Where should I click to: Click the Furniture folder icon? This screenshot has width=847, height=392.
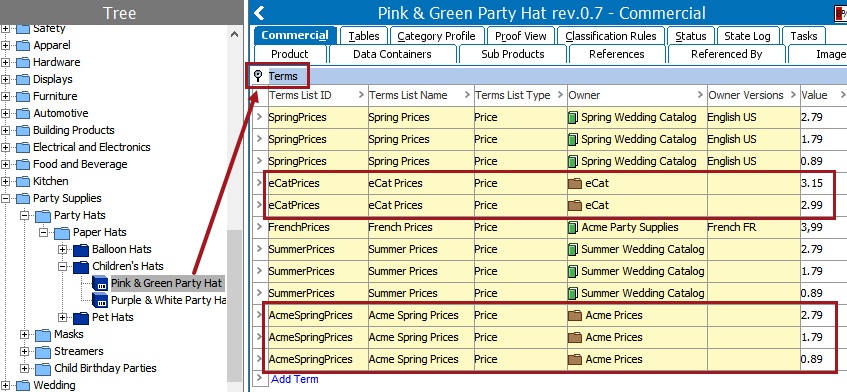coord(23,97)
